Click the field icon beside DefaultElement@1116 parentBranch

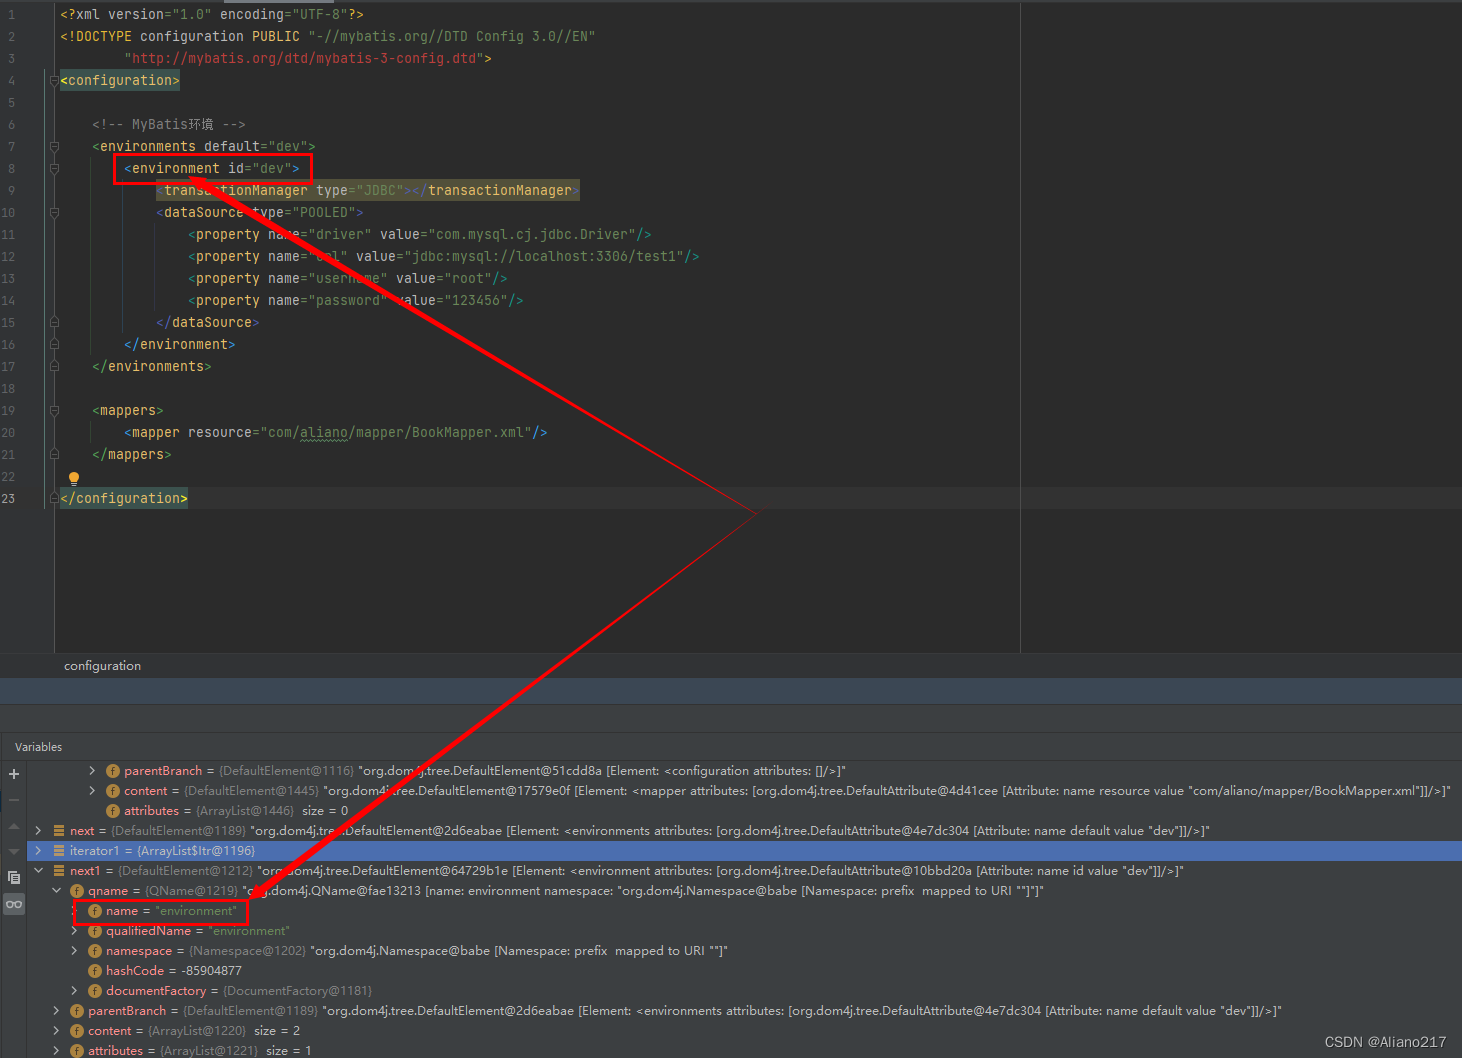tap(113, 771)
